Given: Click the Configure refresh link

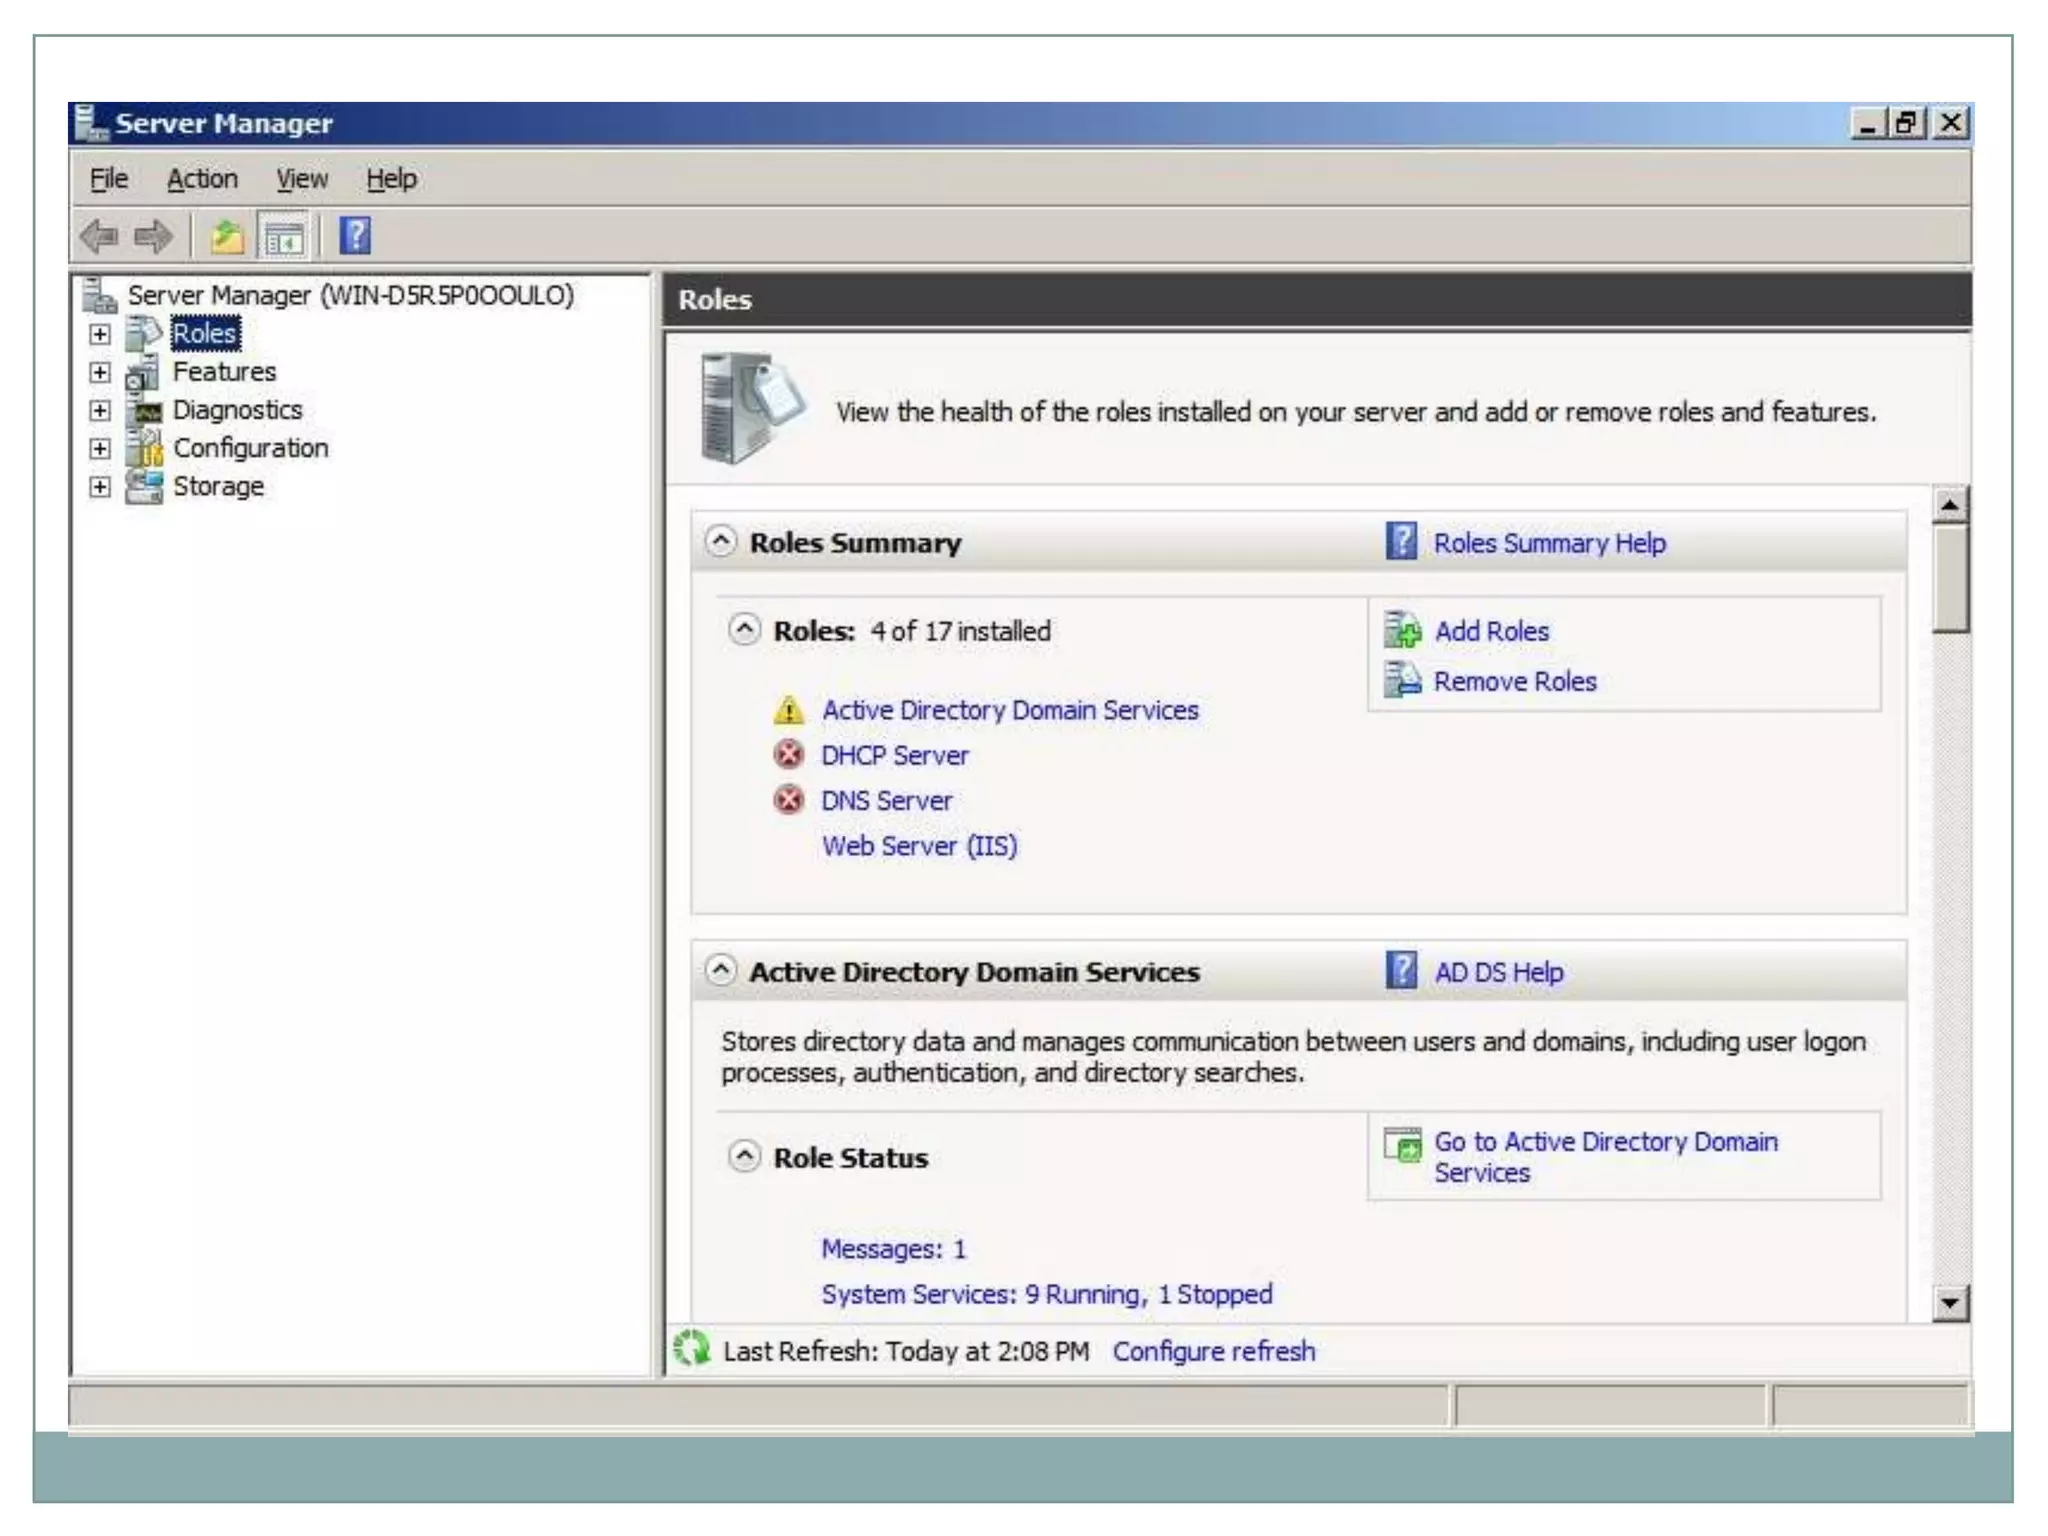Looking at the screenshot, I should click(1214, 1351).
